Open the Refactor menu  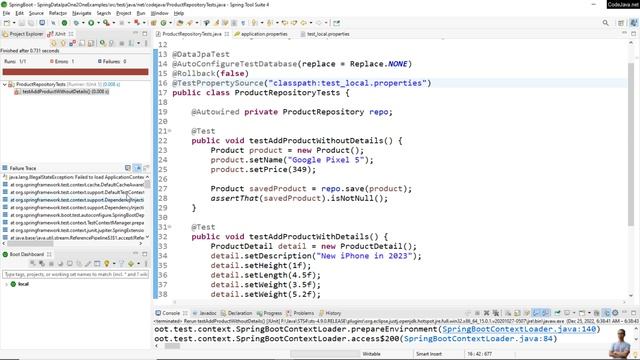click(58, 13)
